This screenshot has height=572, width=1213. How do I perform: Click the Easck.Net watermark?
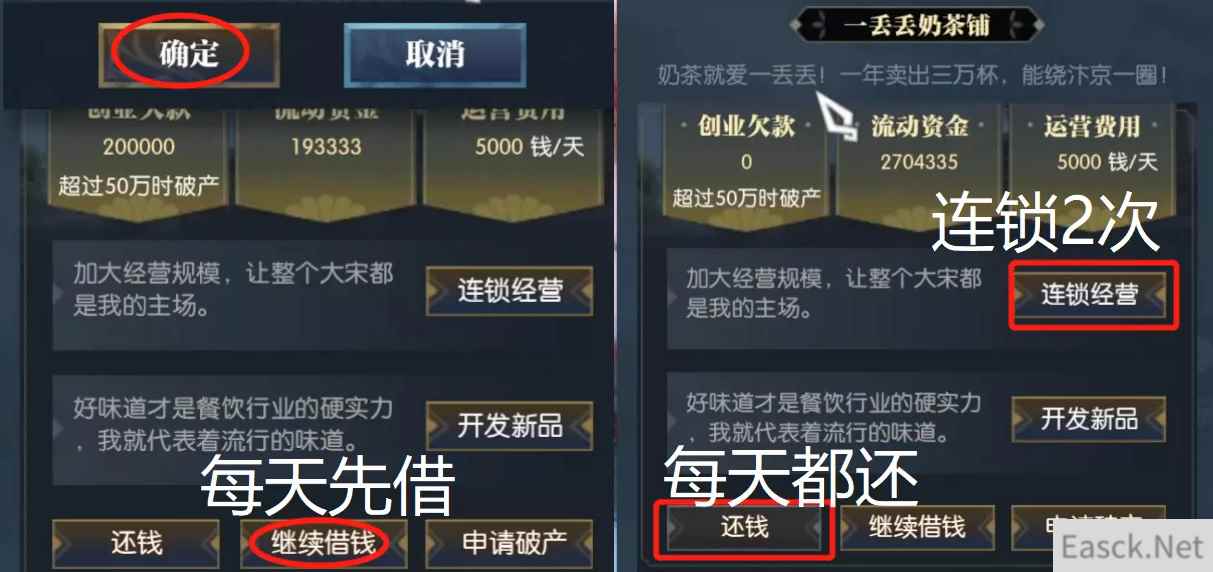1132,547
